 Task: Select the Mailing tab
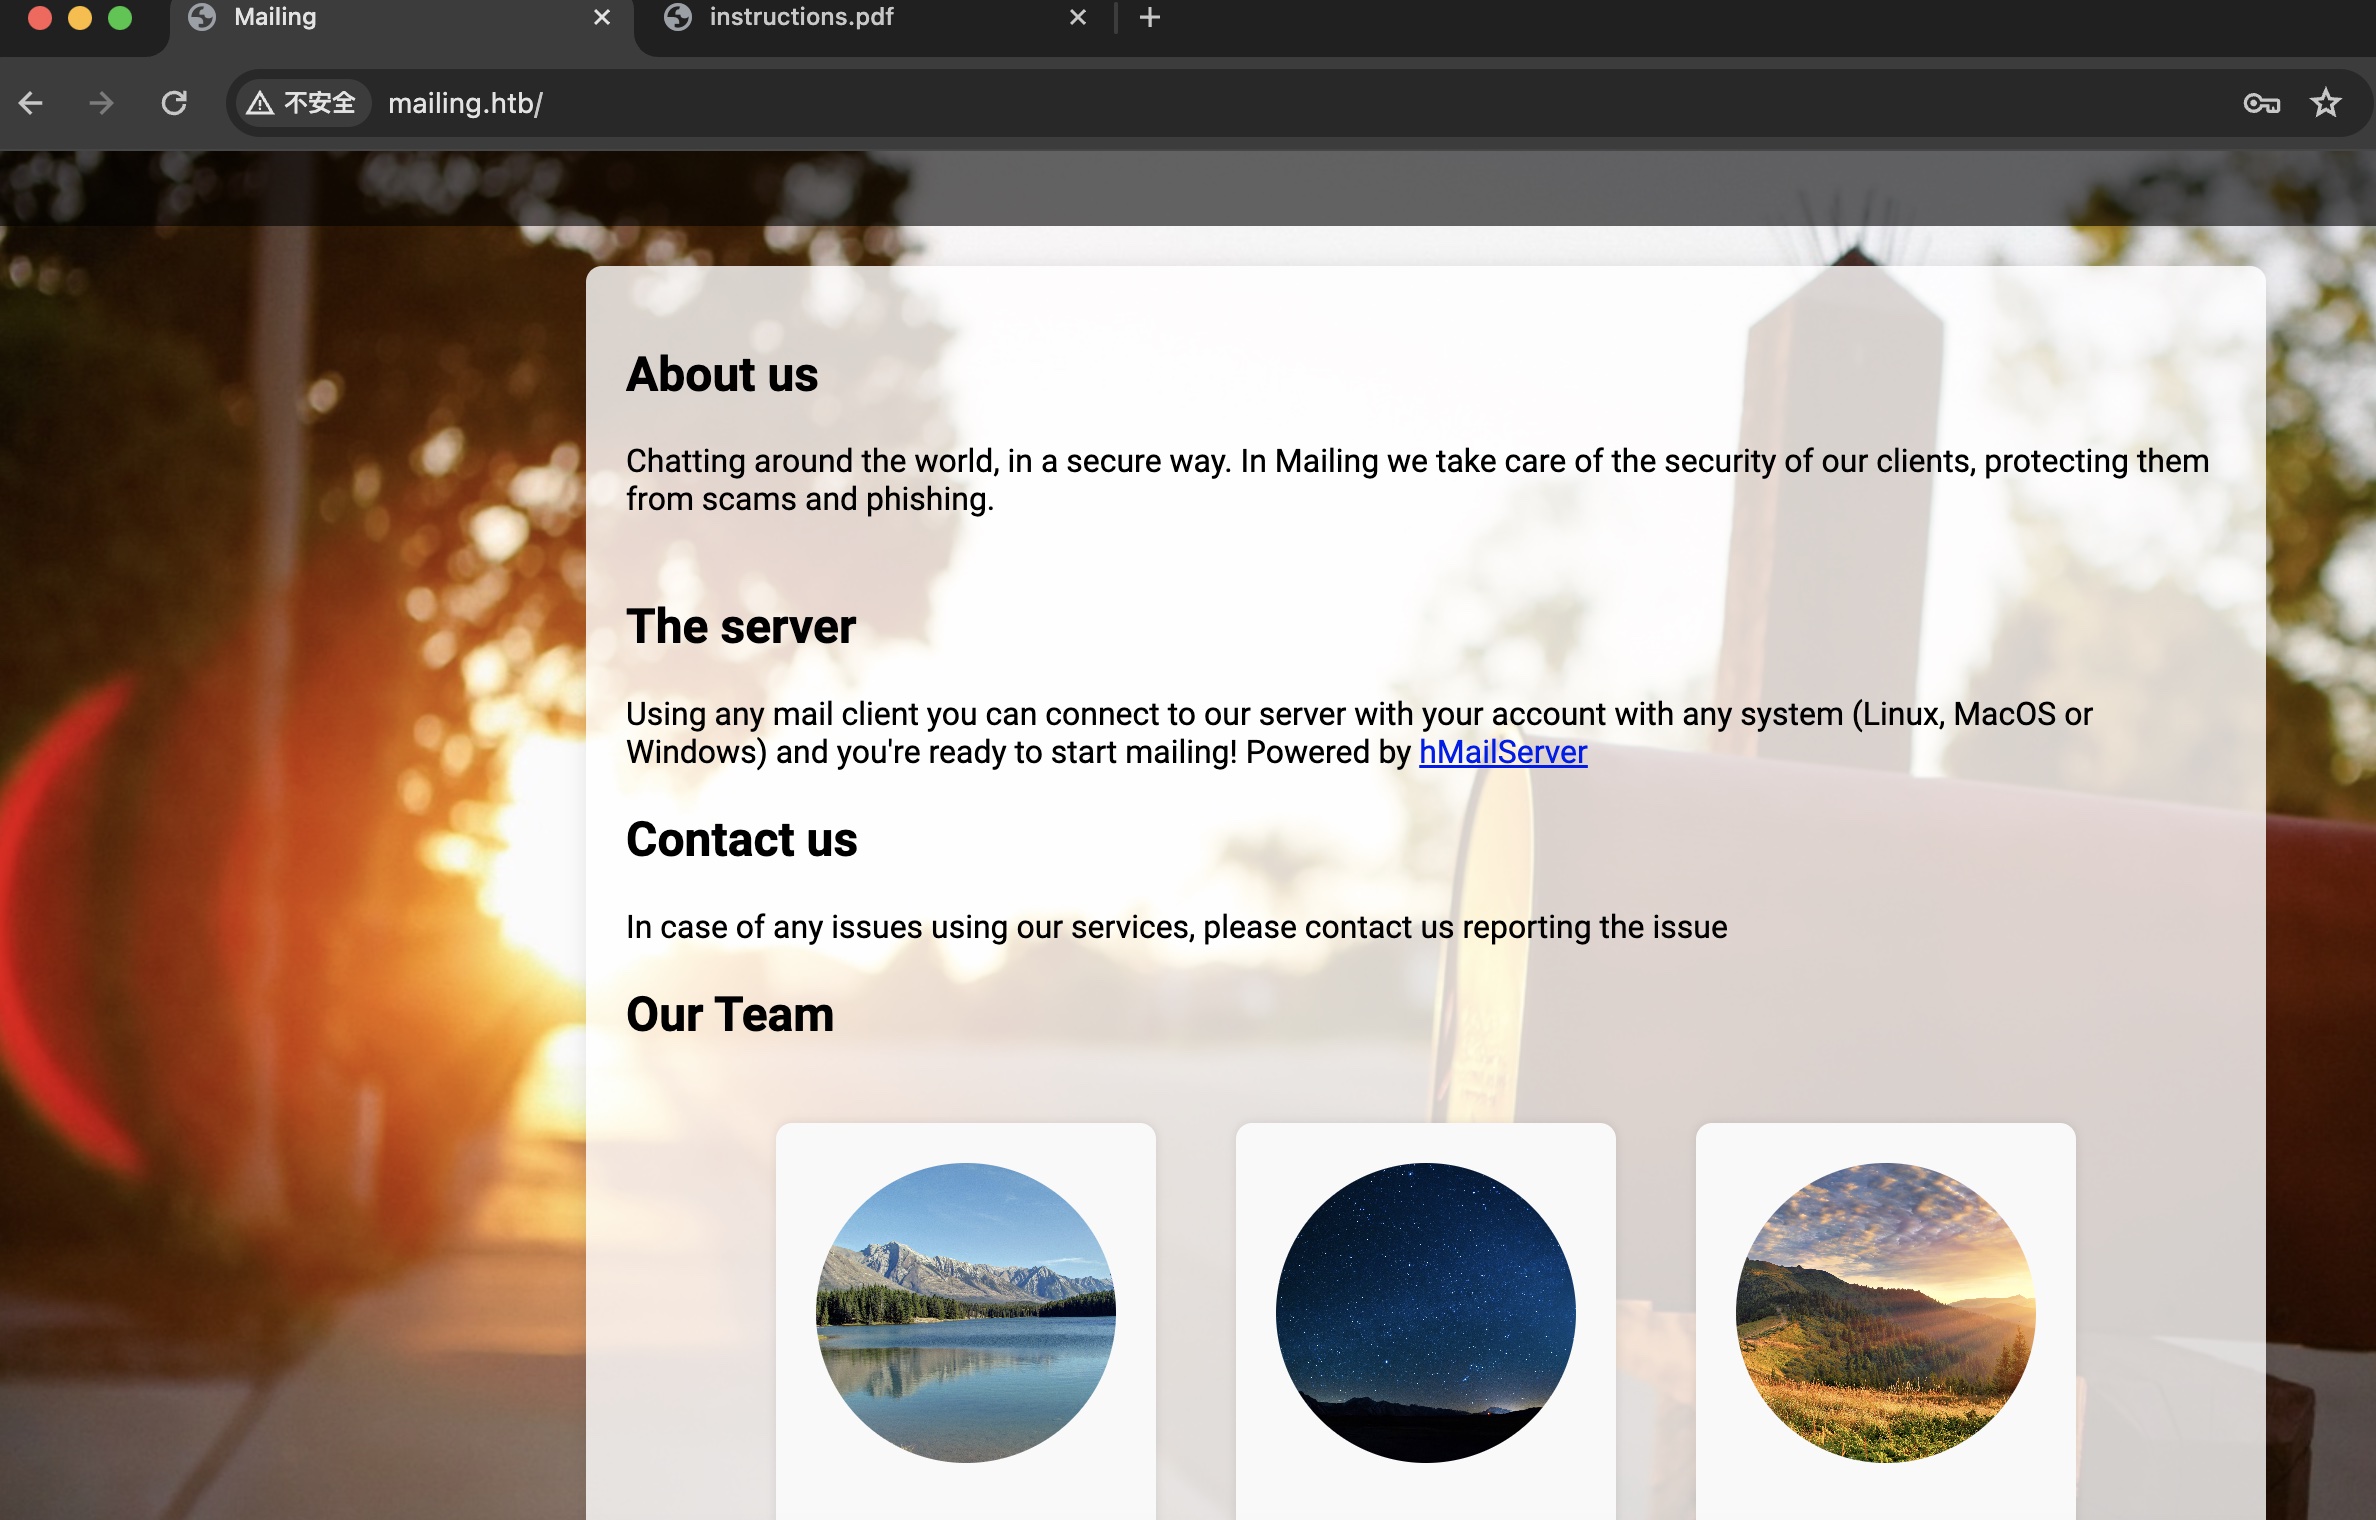275,17
